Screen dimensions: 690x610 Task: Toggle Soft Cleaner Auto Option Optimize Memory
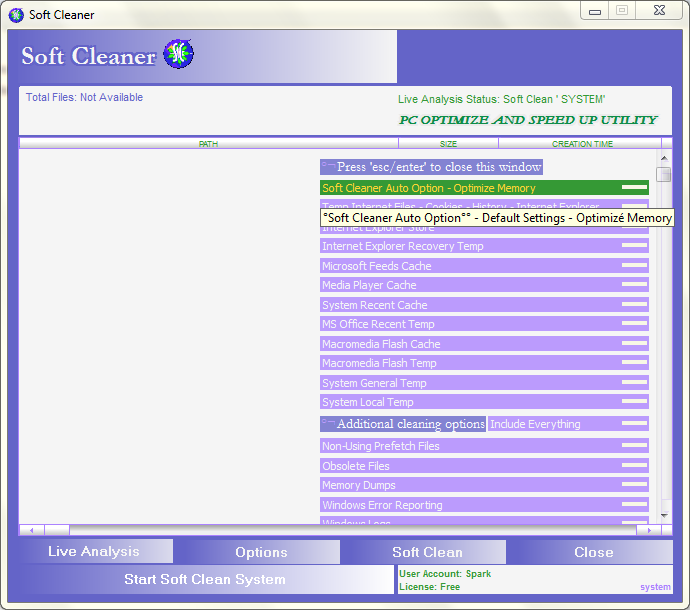tap(484, 188)
